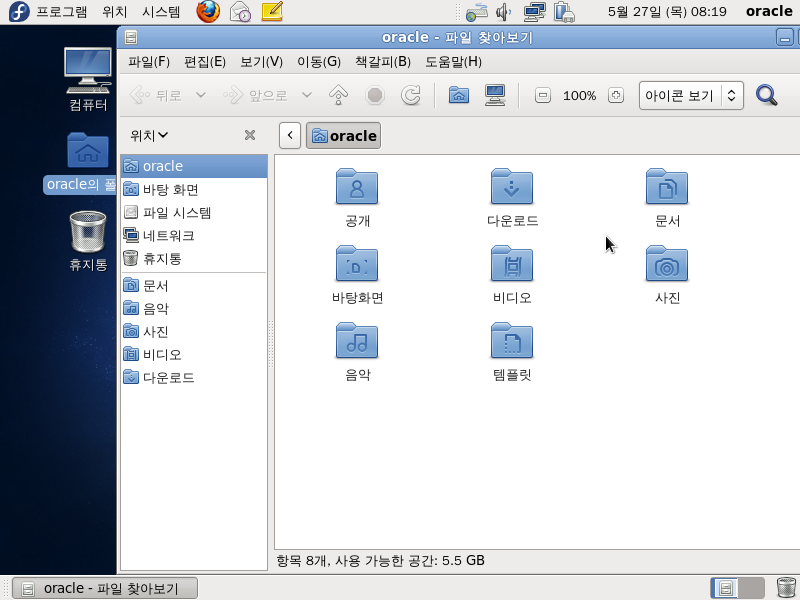Open the 파일(F) menu

tap(148, 62)
